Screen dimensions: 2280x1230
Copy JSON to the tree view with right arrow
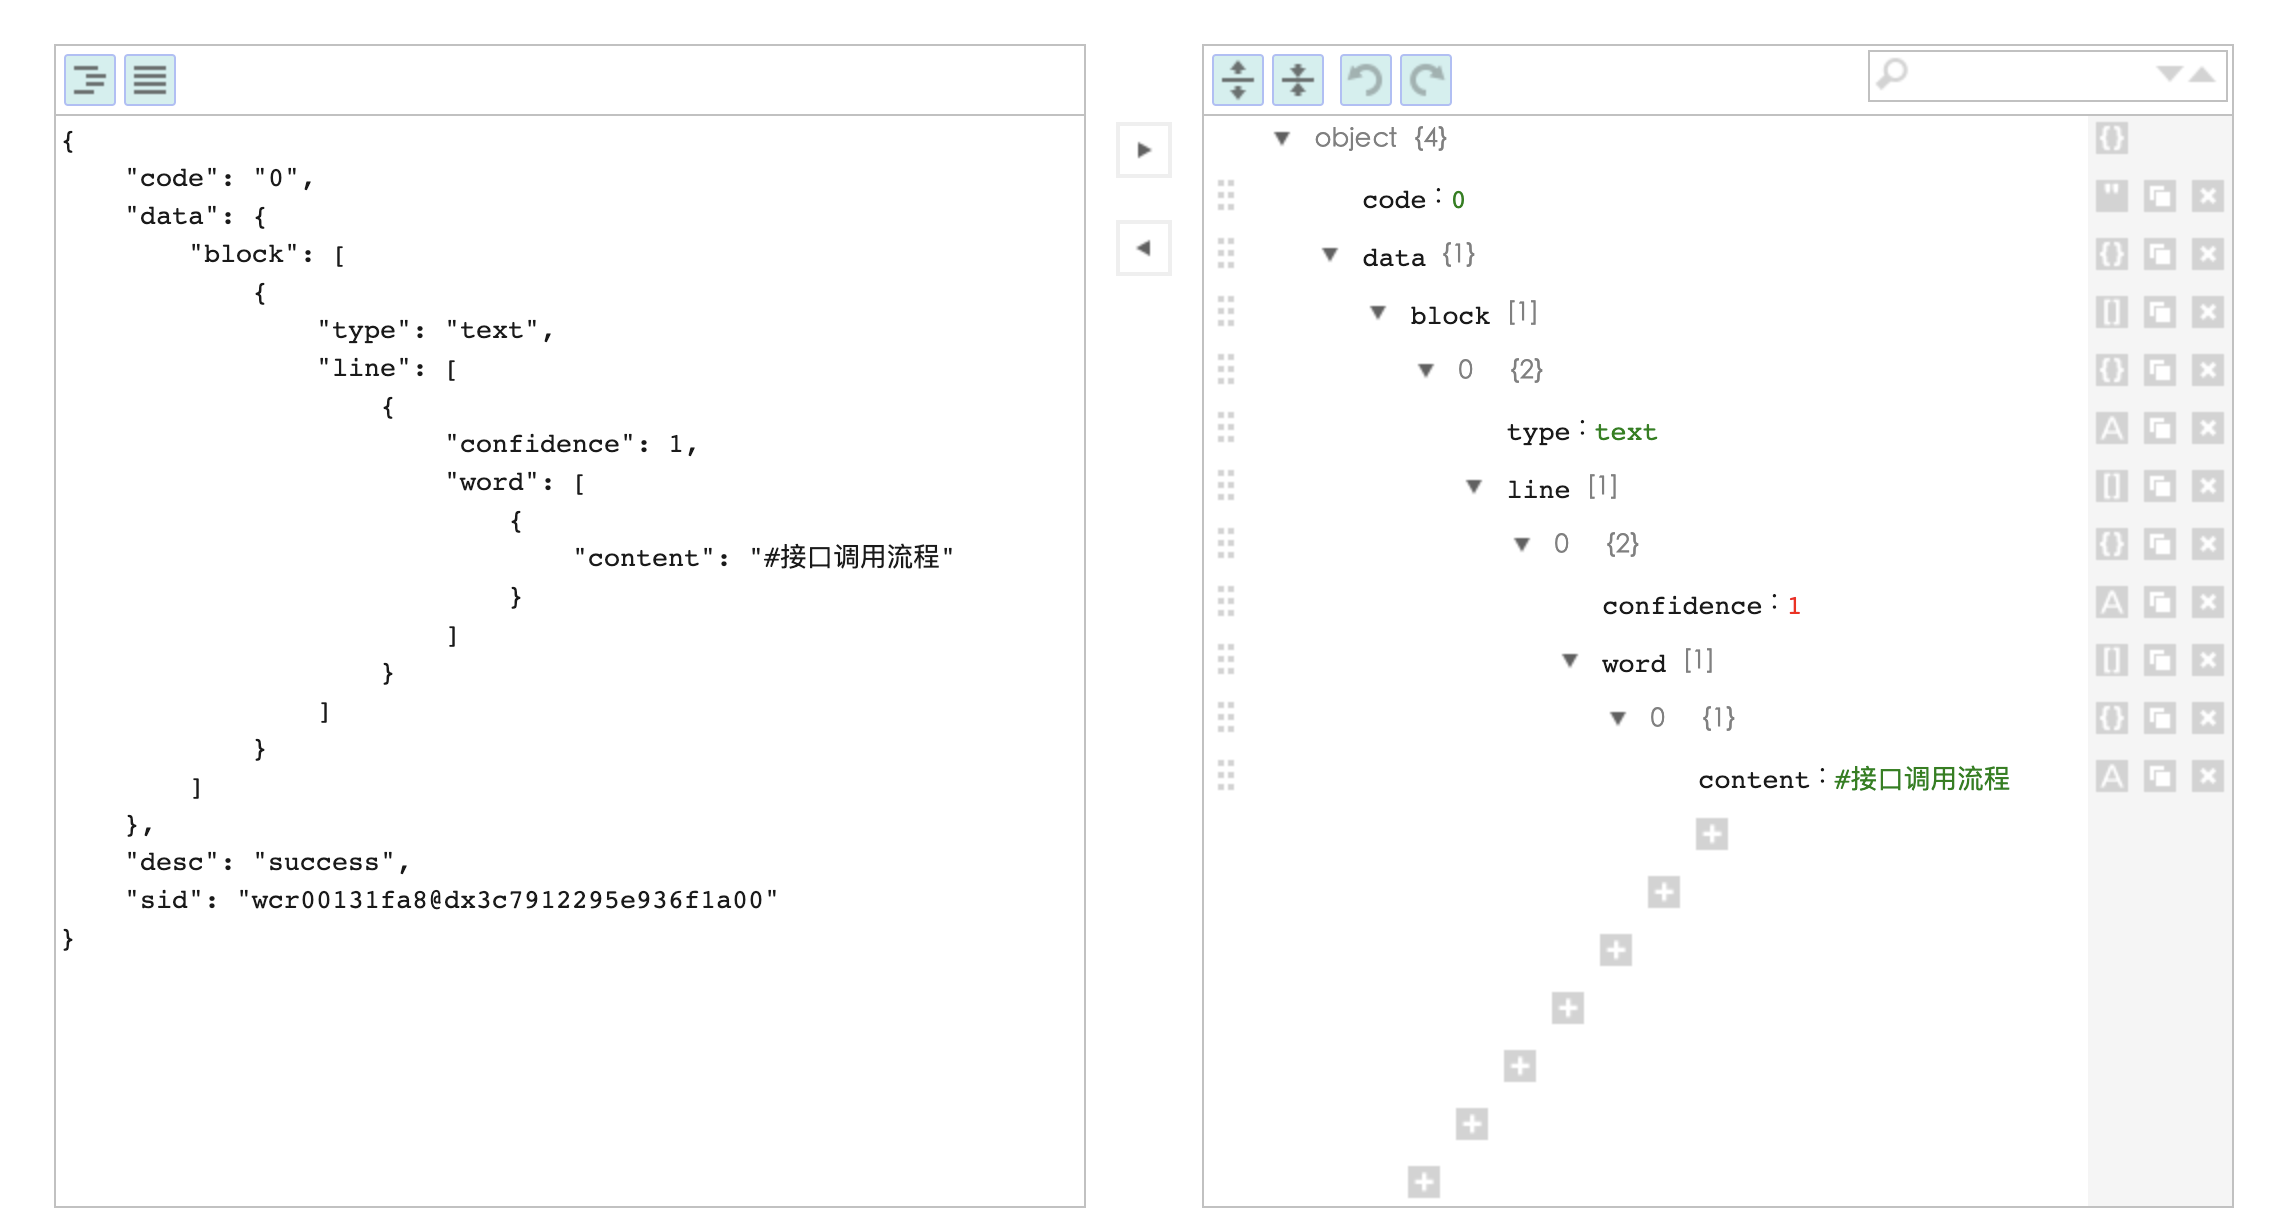pos(1144,150)
